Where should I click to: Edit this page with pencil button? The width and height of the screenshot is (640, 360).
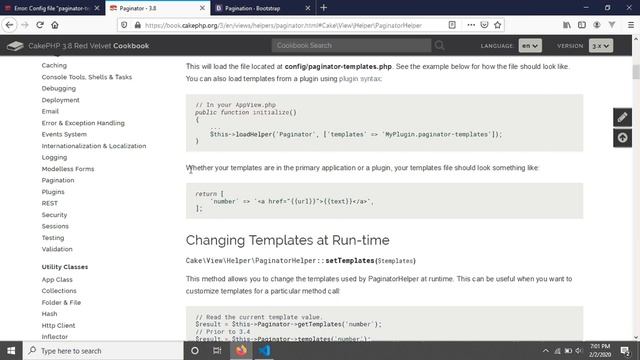click(x=622, y=118)
